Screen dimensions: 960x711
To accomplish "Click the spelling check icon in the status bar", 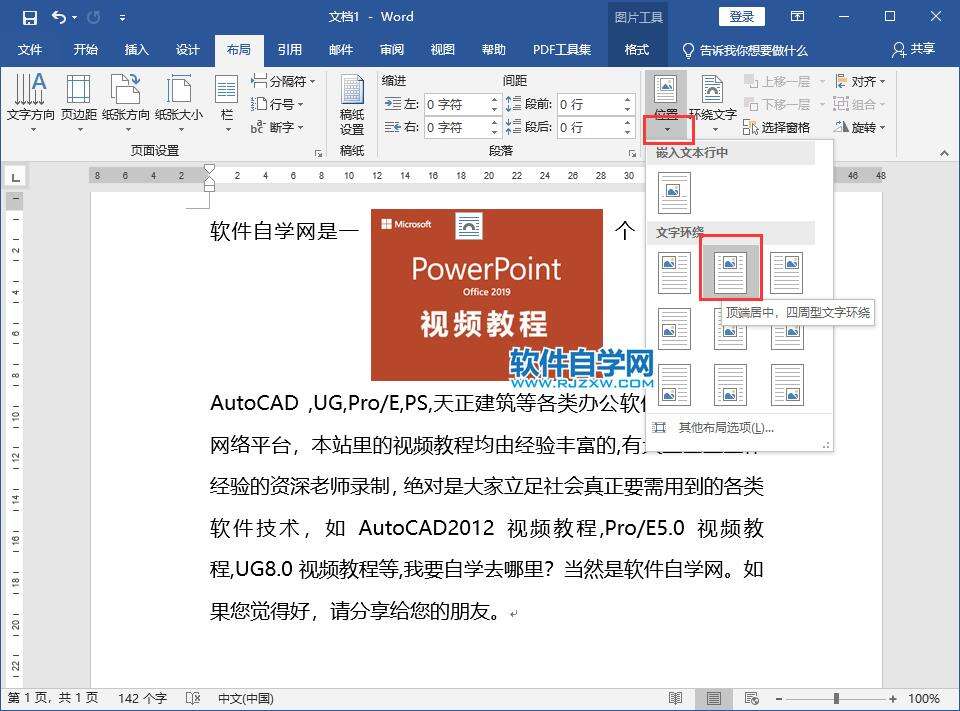I will tap(193, 698).
